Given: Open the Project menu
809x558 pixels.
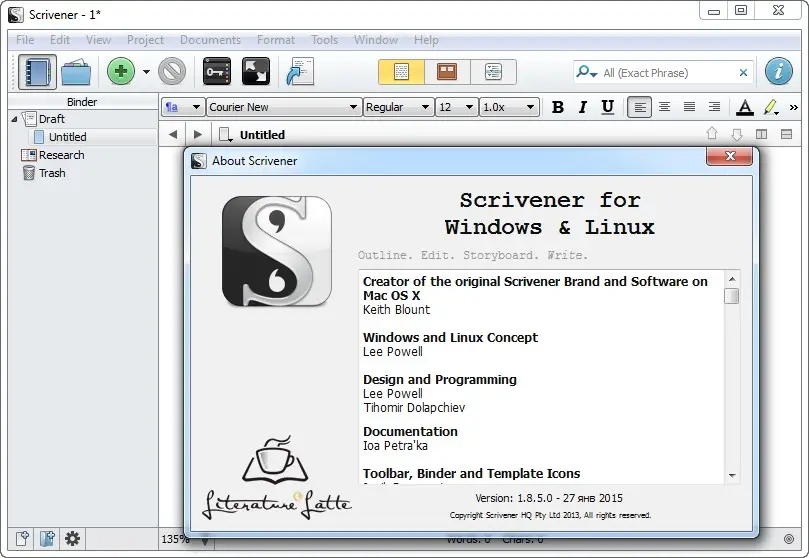Looking at the screenshot, I should (145, 40).
